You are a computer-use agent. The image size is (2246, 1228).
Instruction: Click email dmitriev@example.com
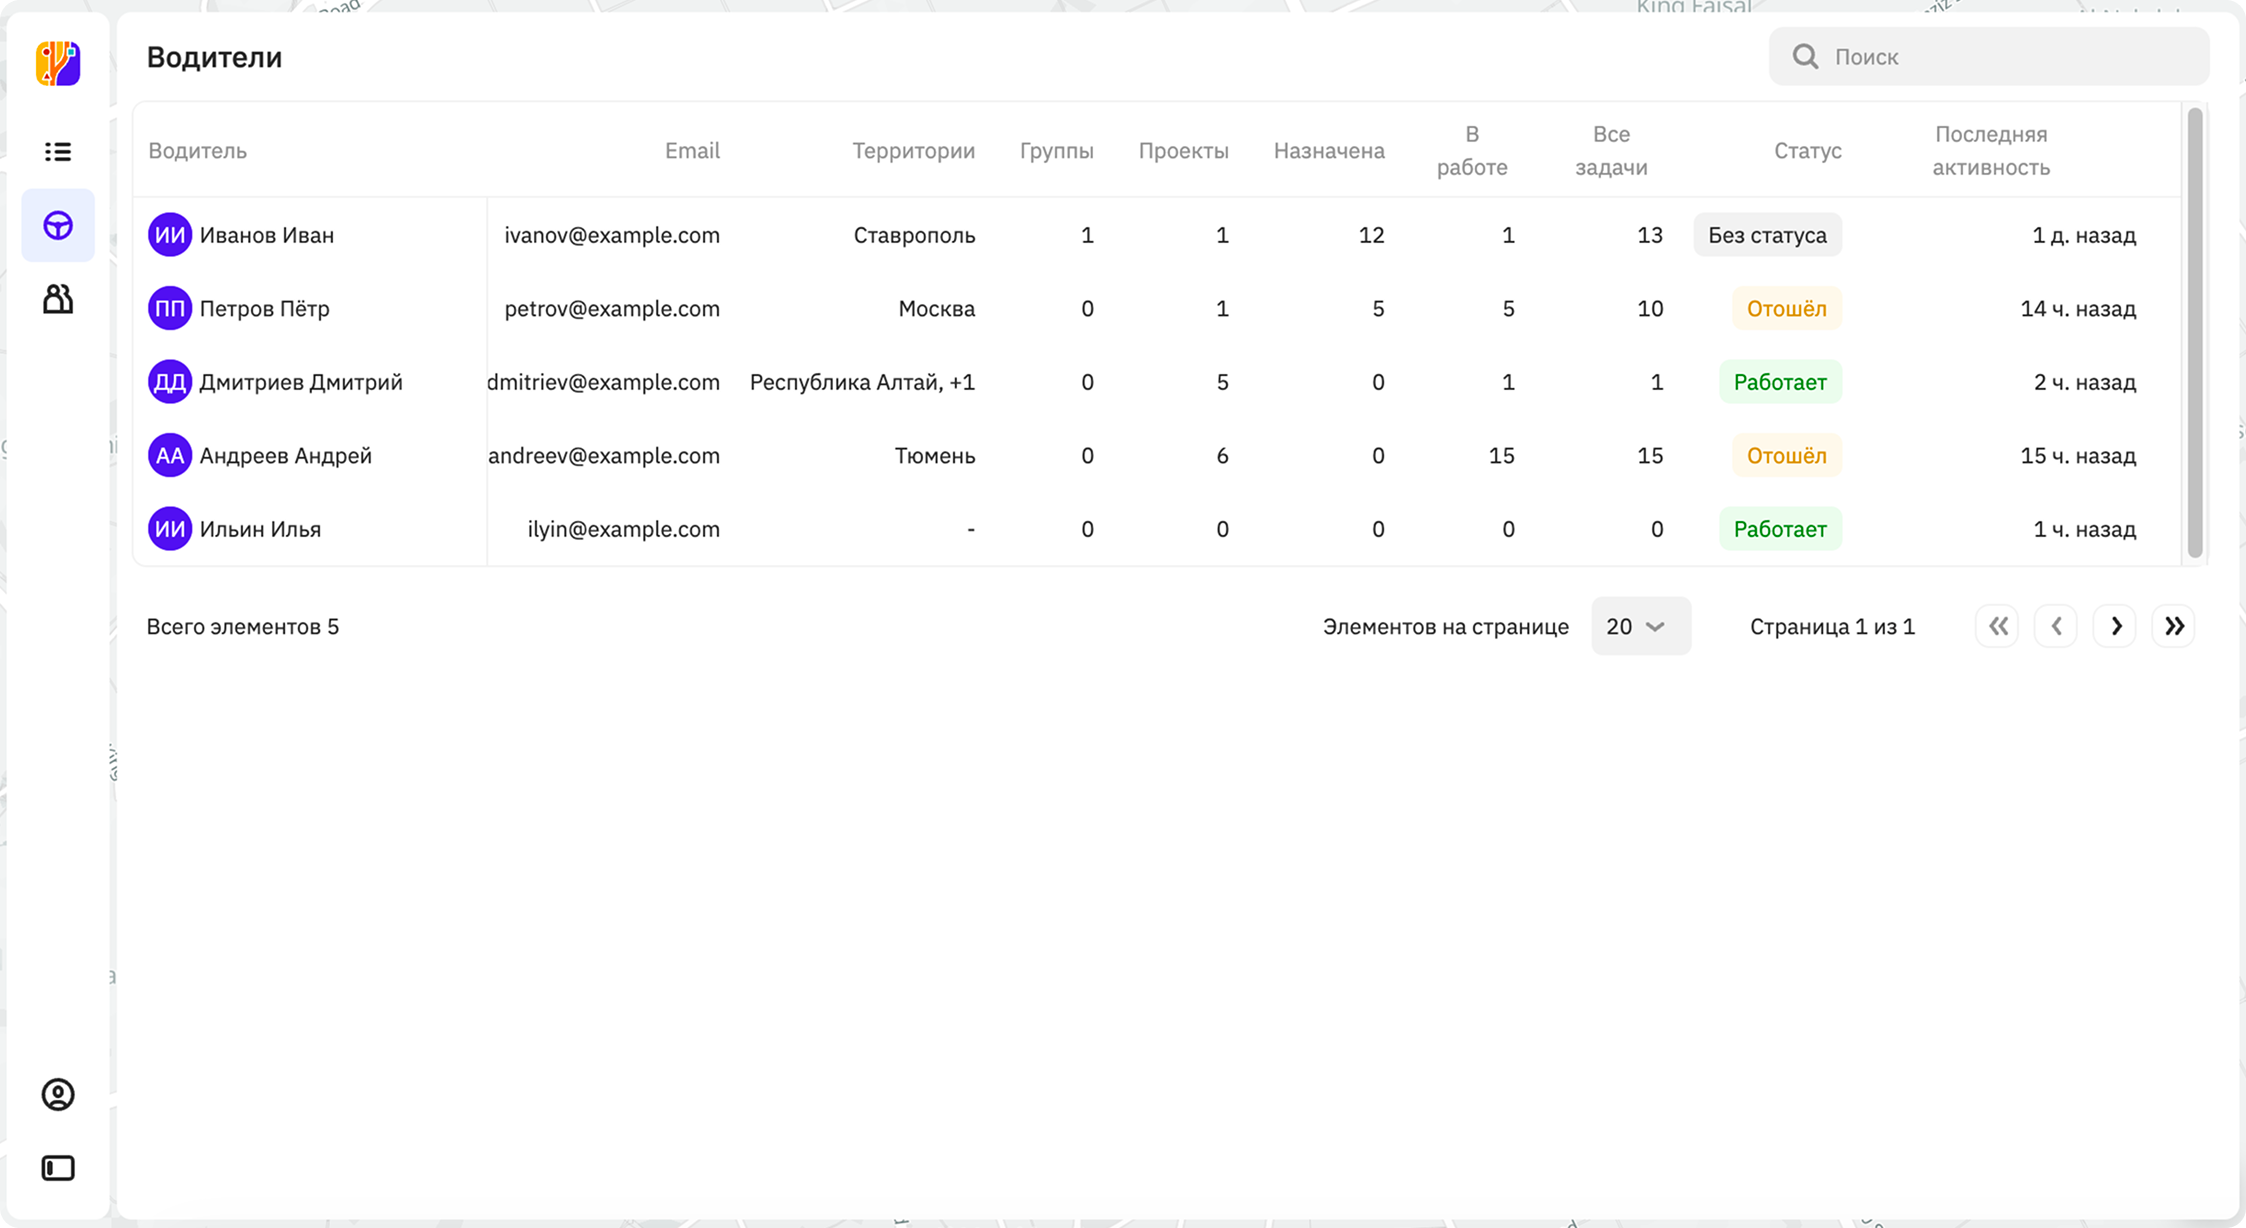coord(604,382)
